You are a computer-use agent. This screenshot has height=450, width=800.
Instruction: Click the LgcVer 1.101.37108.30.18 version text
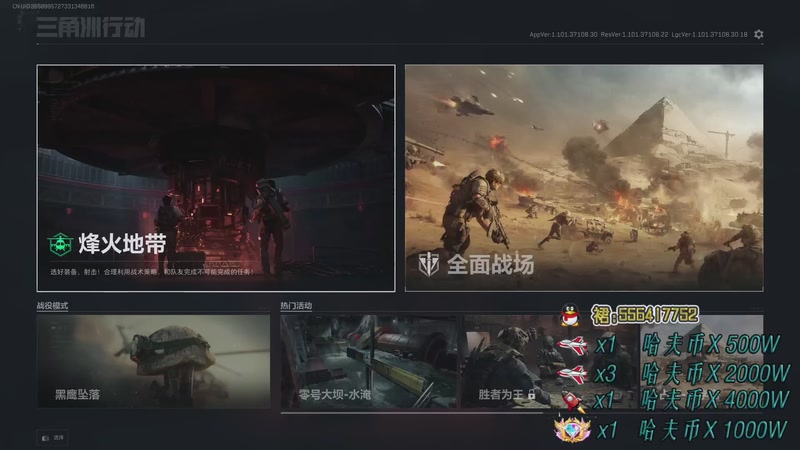[709, 35]
